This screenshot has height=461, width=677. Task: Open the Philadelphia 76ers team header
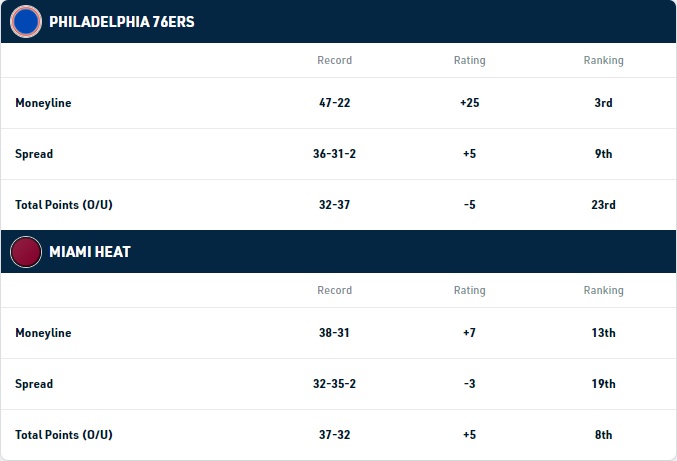pos(338,22)
